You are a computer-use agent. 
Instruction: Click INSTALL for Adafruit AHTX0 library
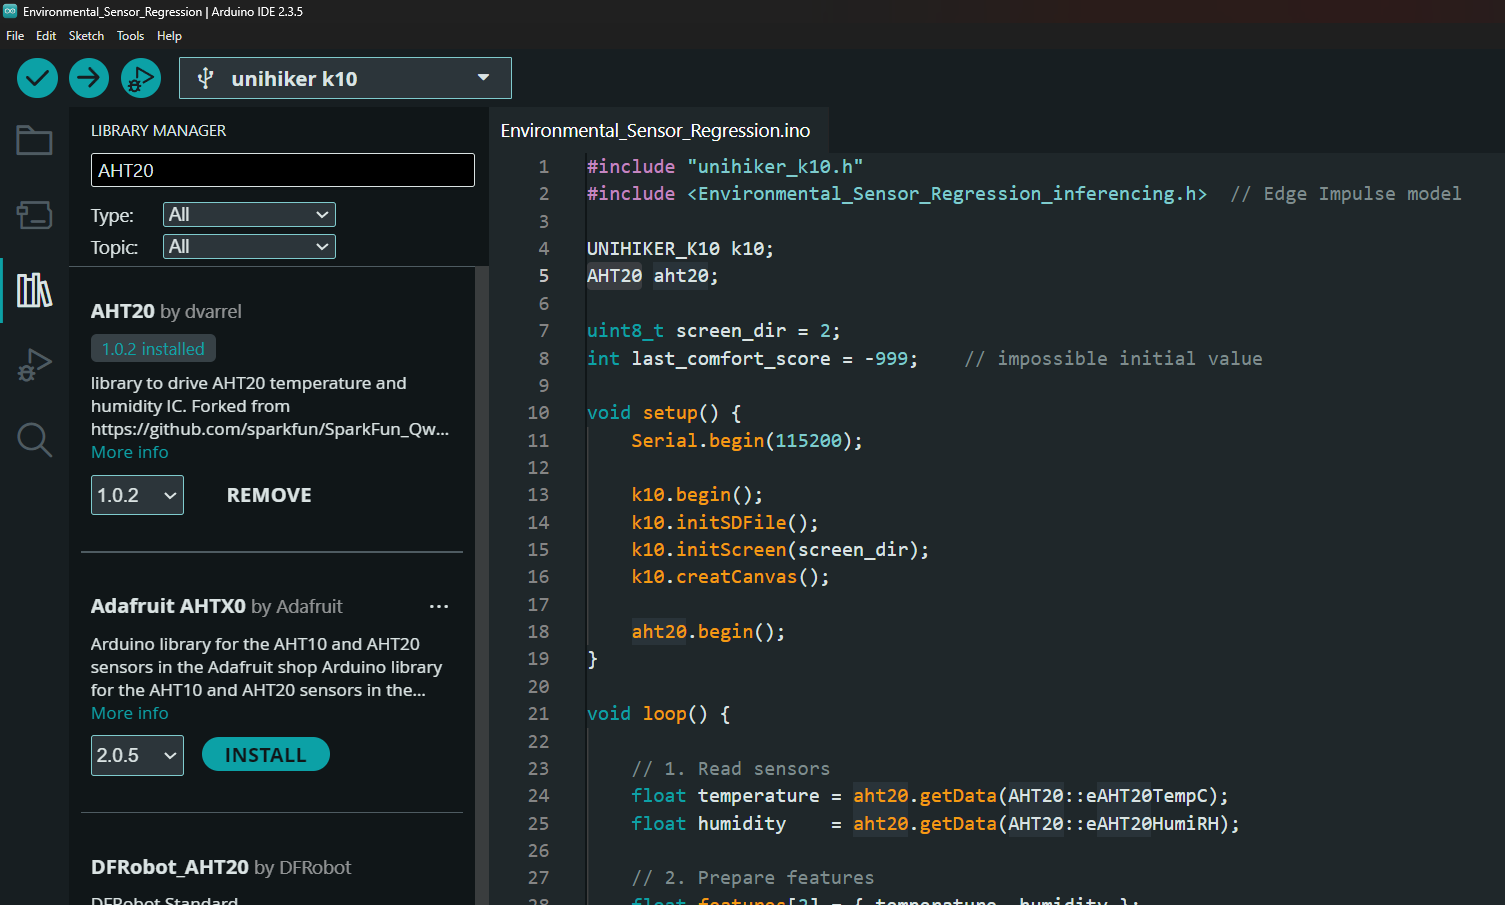(x=266, y=755)
